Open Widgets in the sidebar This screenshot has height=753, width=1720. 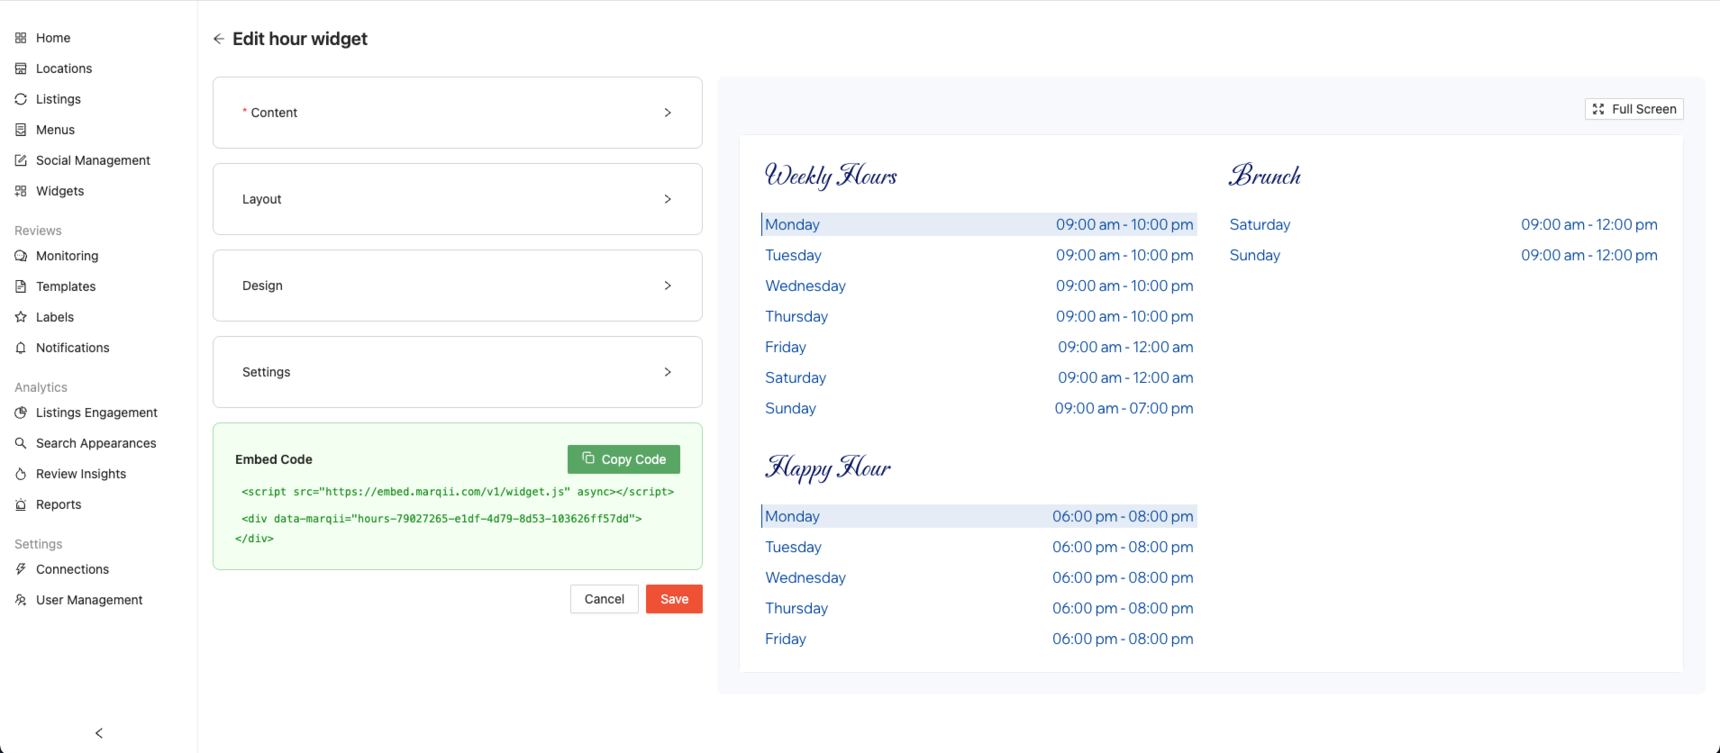(60, 191)
